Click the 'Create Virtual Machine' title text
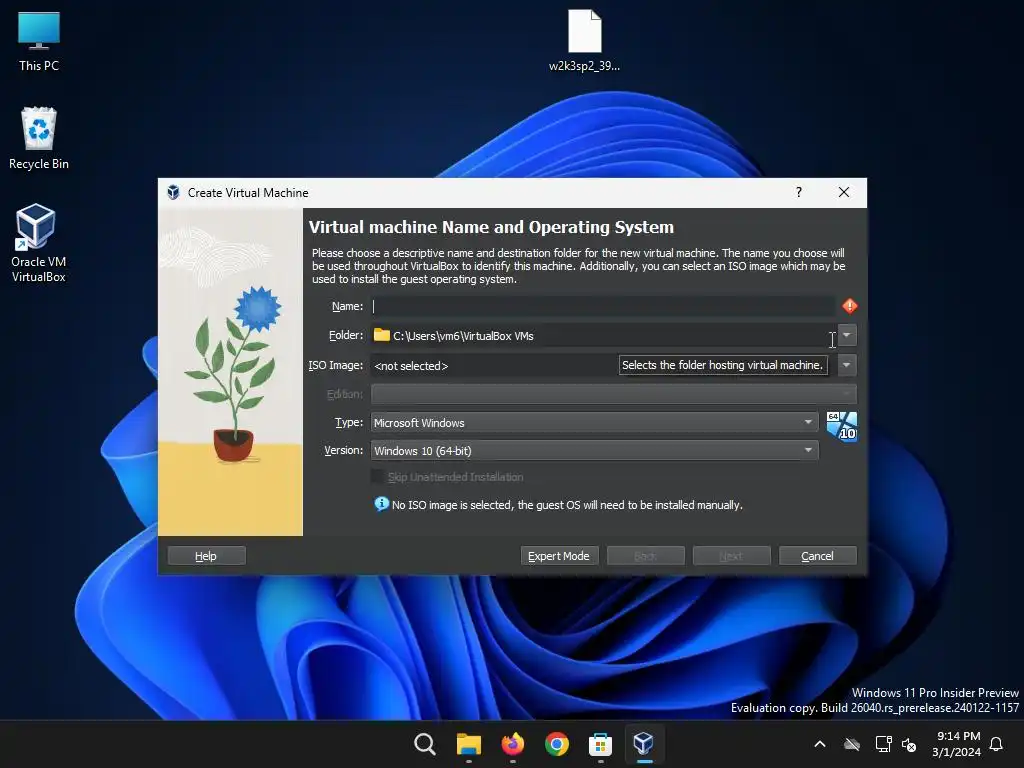Image resolution: width=1024 pixels, height=768 pixels. 248,193
